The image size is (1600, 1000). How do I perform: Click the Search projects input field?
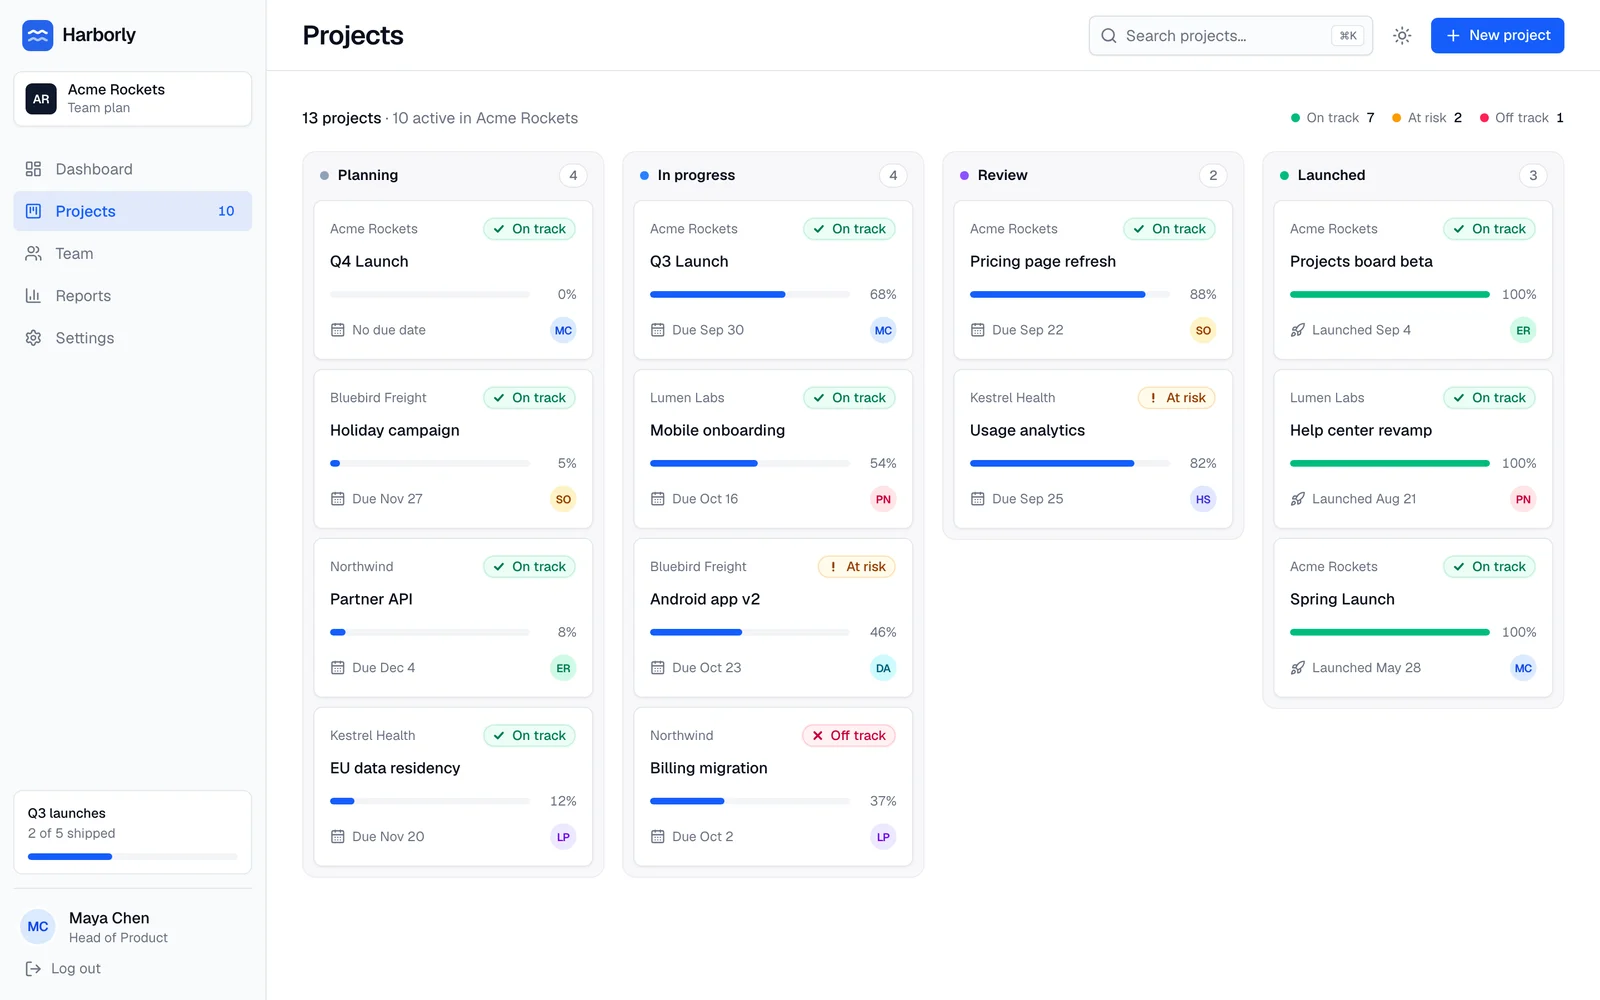coord(1231,36)
